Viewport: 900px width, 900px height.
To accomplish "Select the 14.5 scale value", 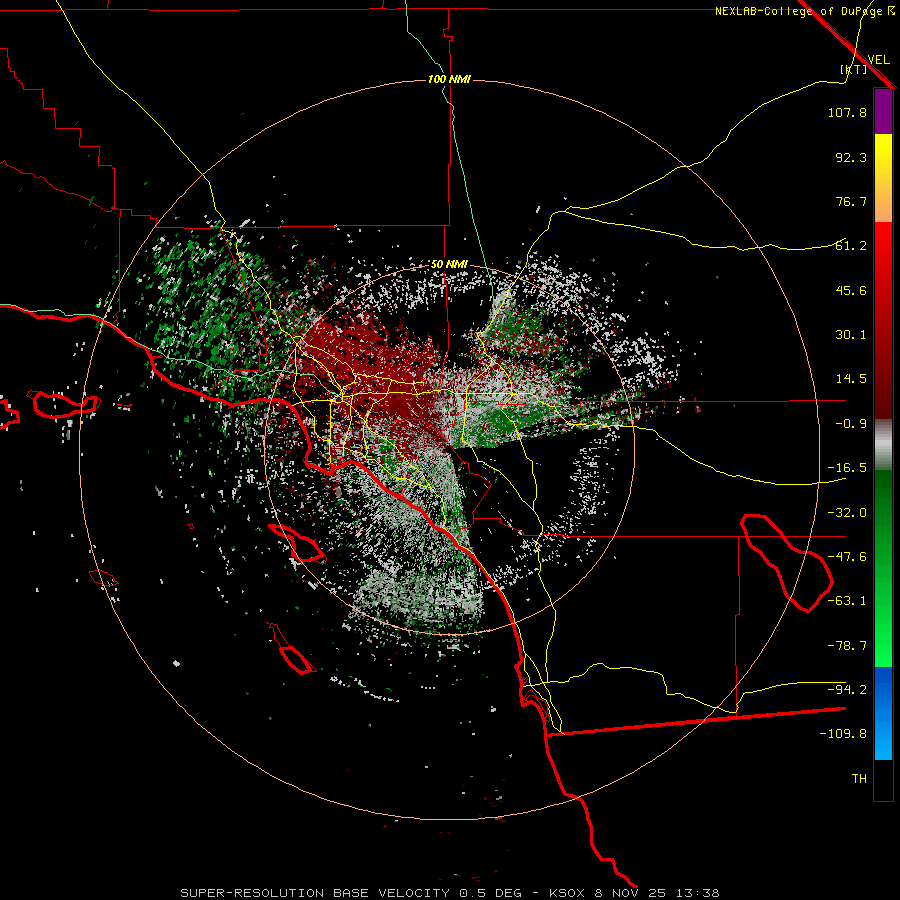I will click(851, 379).
